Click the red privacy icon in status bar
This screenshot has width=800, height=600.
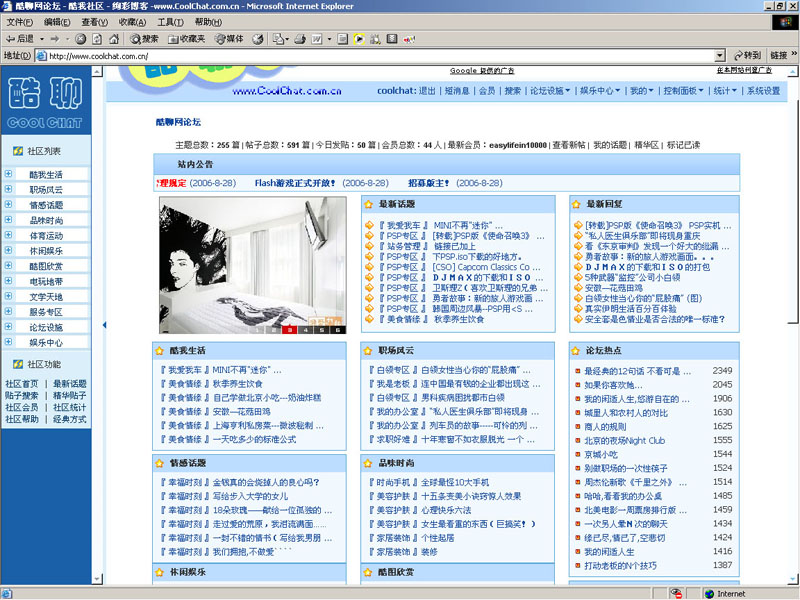click(x=677, y=593)
